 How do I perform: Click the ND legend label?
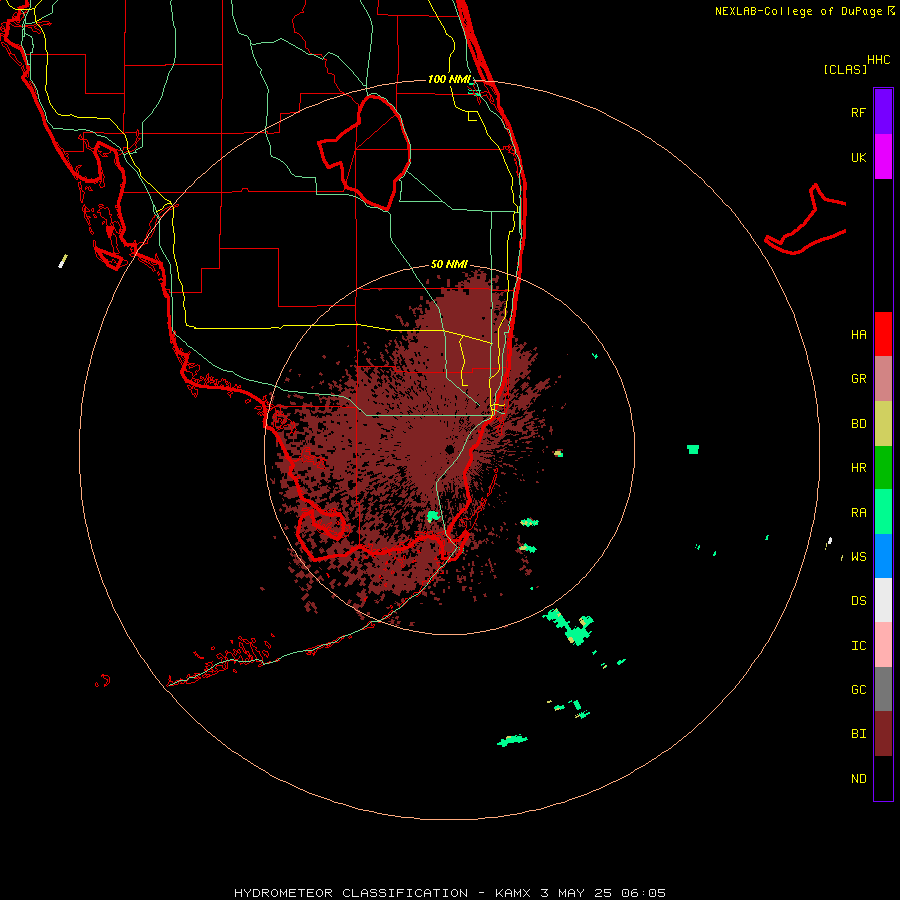858,779
